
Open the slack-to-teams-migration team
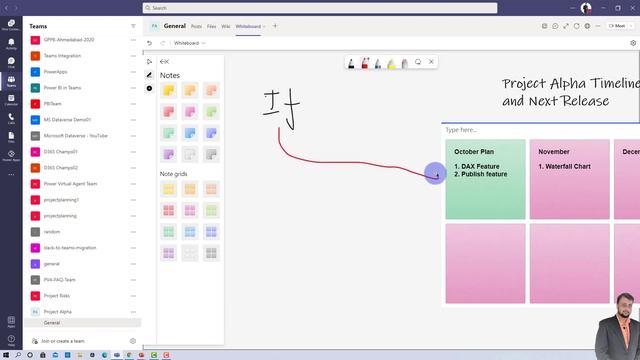[70, 248]
